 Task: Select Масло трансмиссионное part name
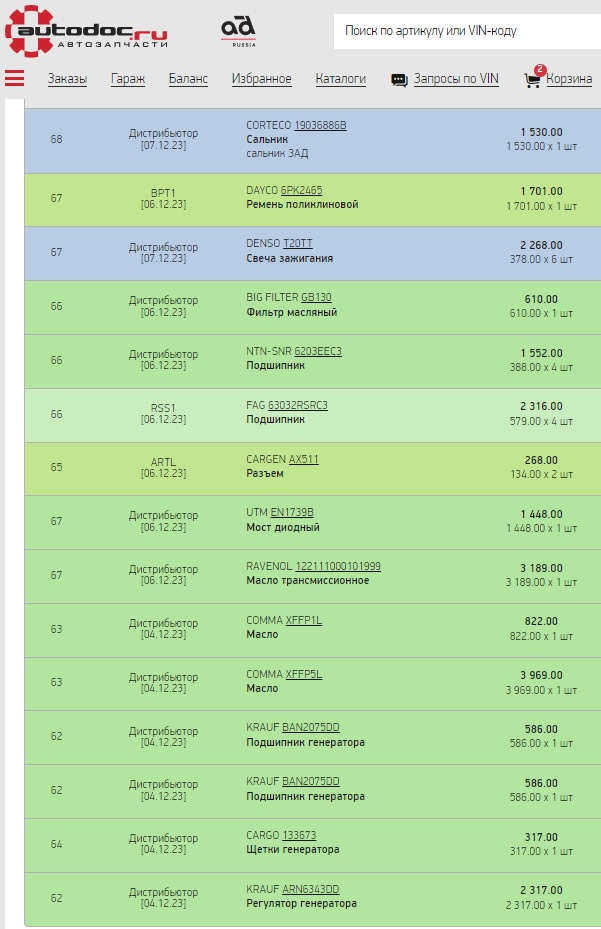[308, 581]
